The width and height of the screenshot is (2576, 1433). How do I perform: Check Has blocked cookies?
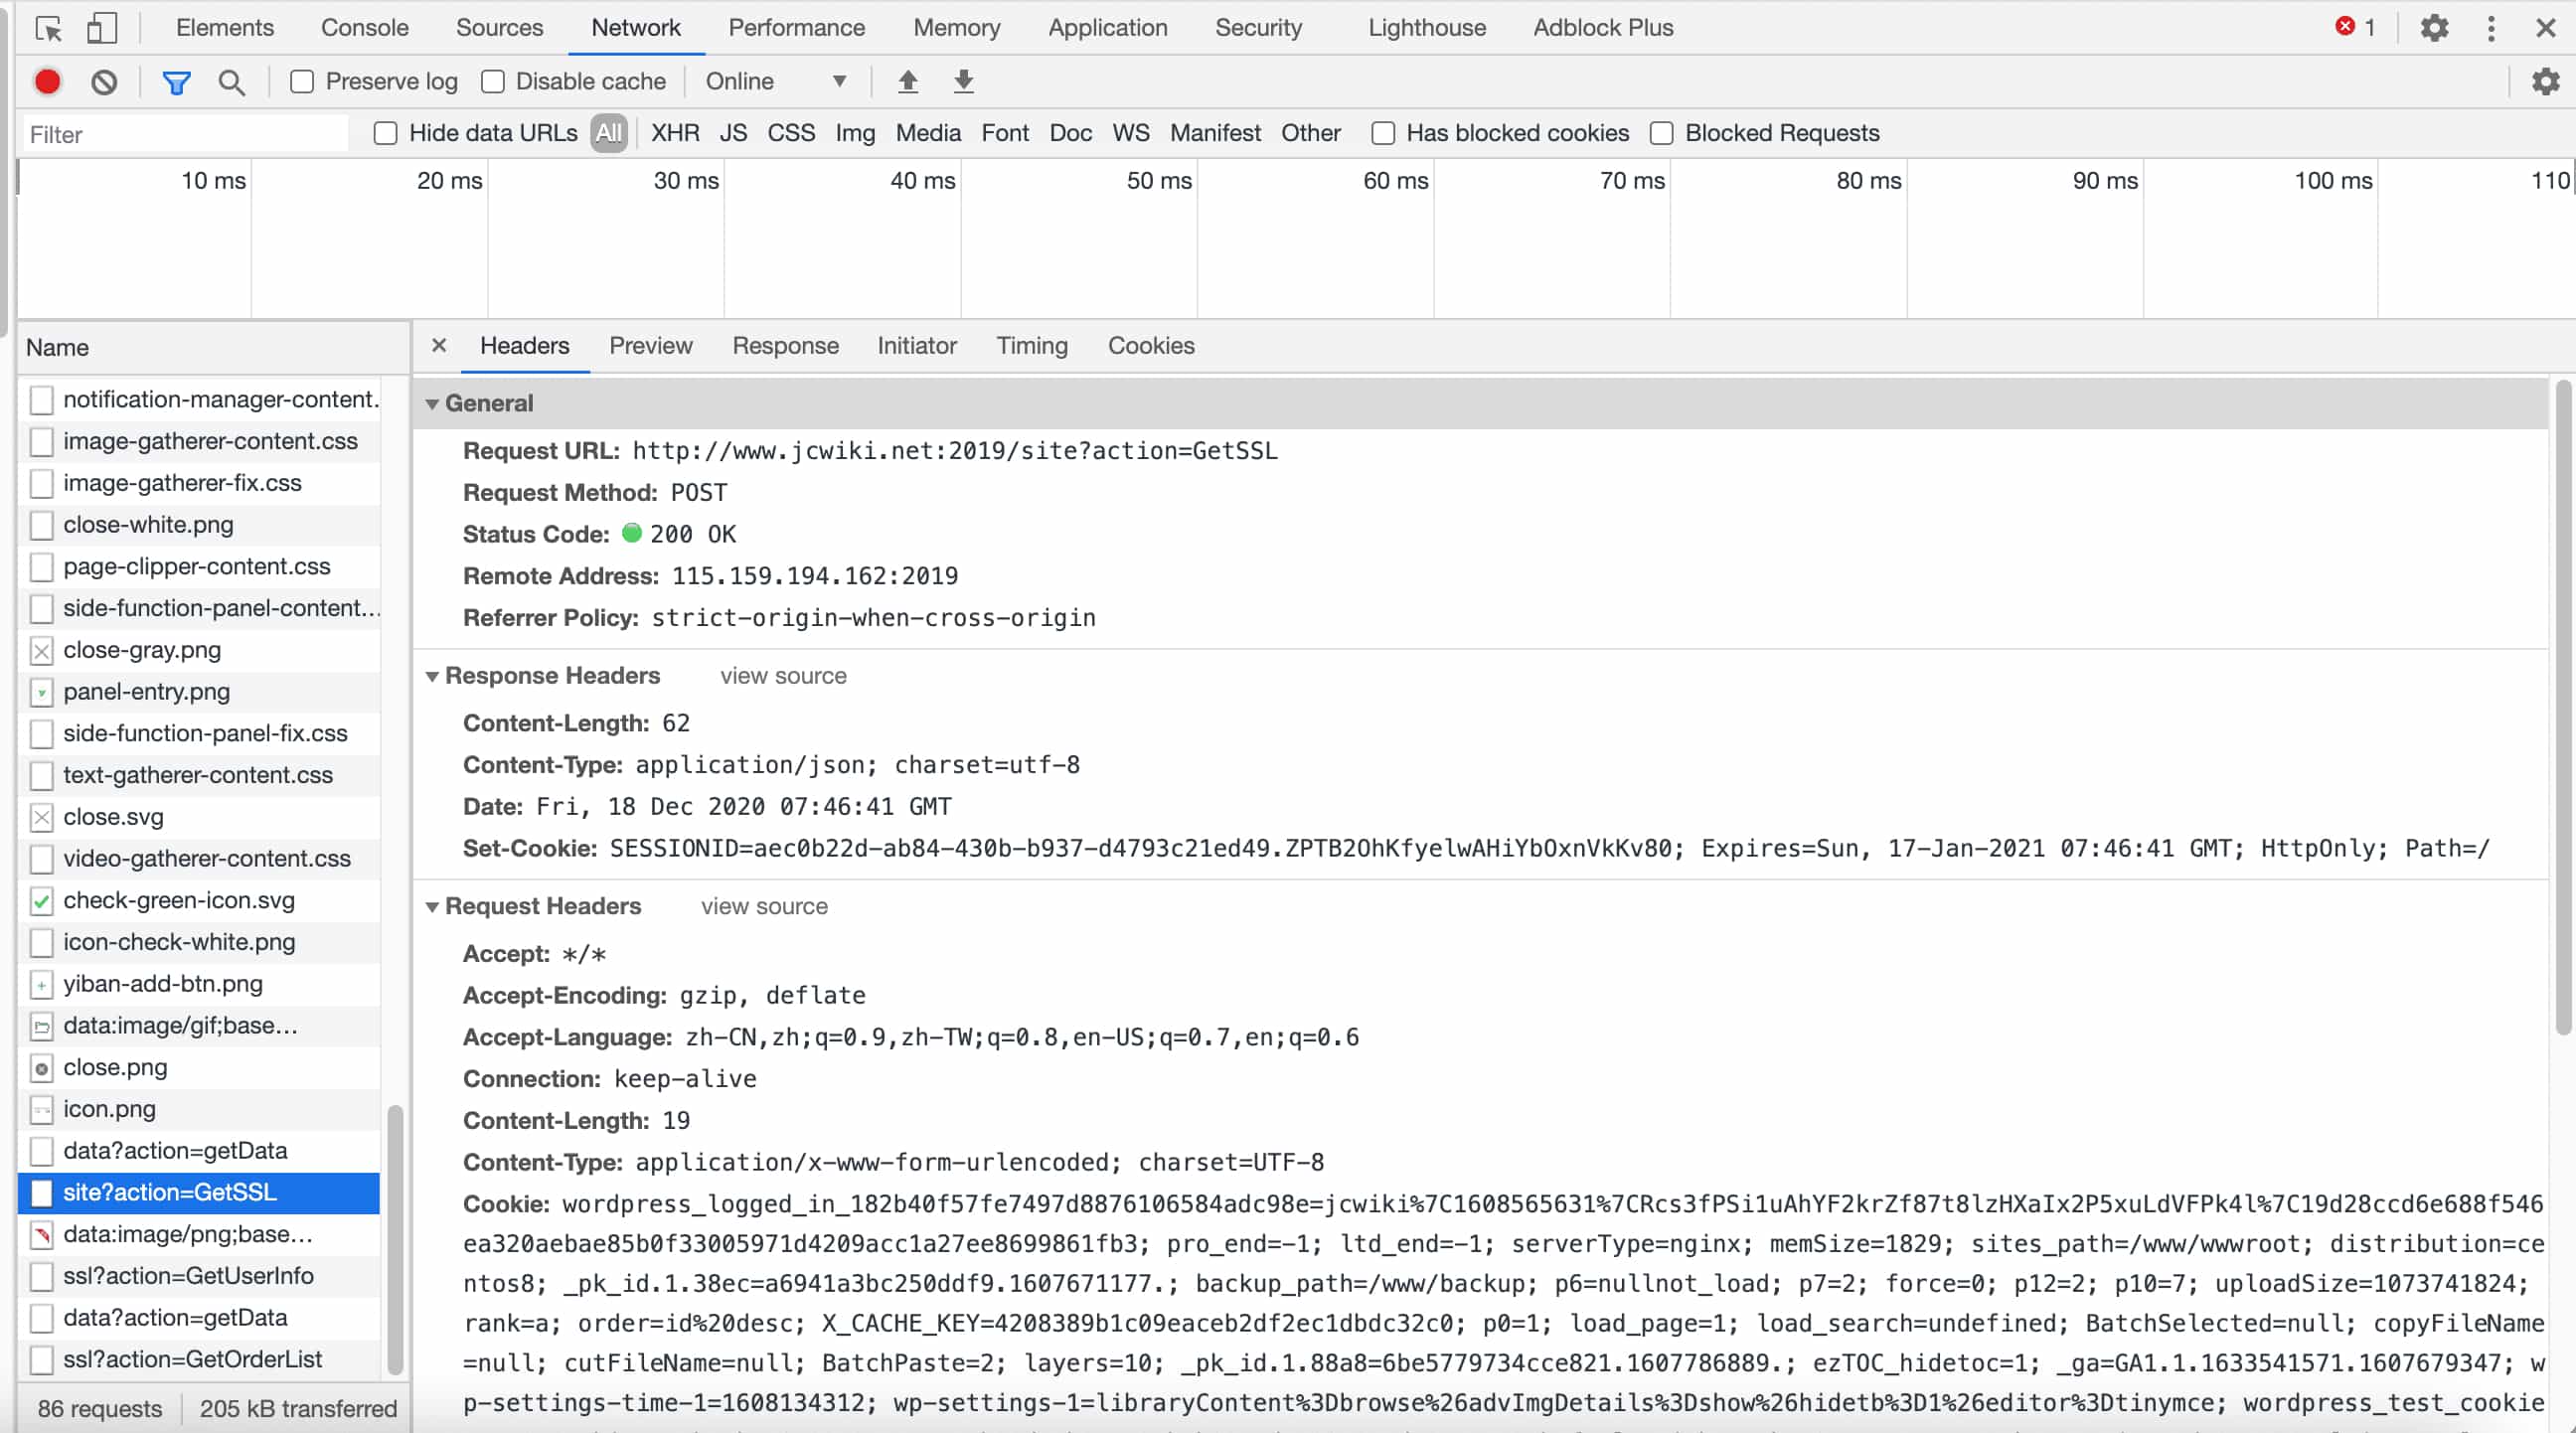pyautogui.click(x=1383, y=133)
